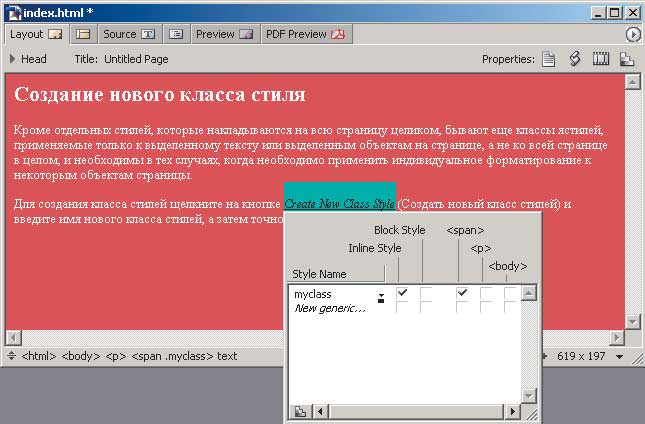Click the CSS icon at style popup bottom-left
The image size is (645, 424).
[301, 411]
